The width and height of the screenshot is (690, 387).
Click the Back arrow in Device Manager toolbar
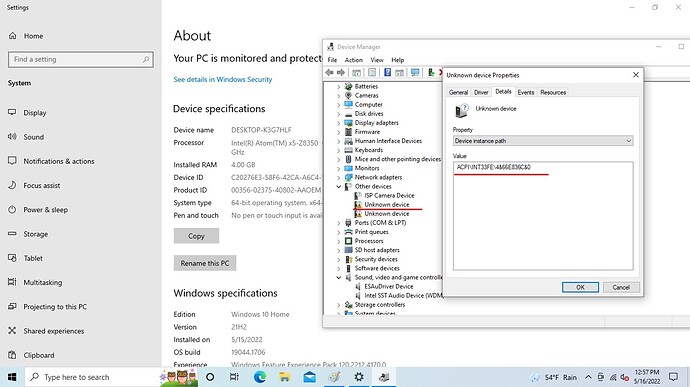[329, 72]
